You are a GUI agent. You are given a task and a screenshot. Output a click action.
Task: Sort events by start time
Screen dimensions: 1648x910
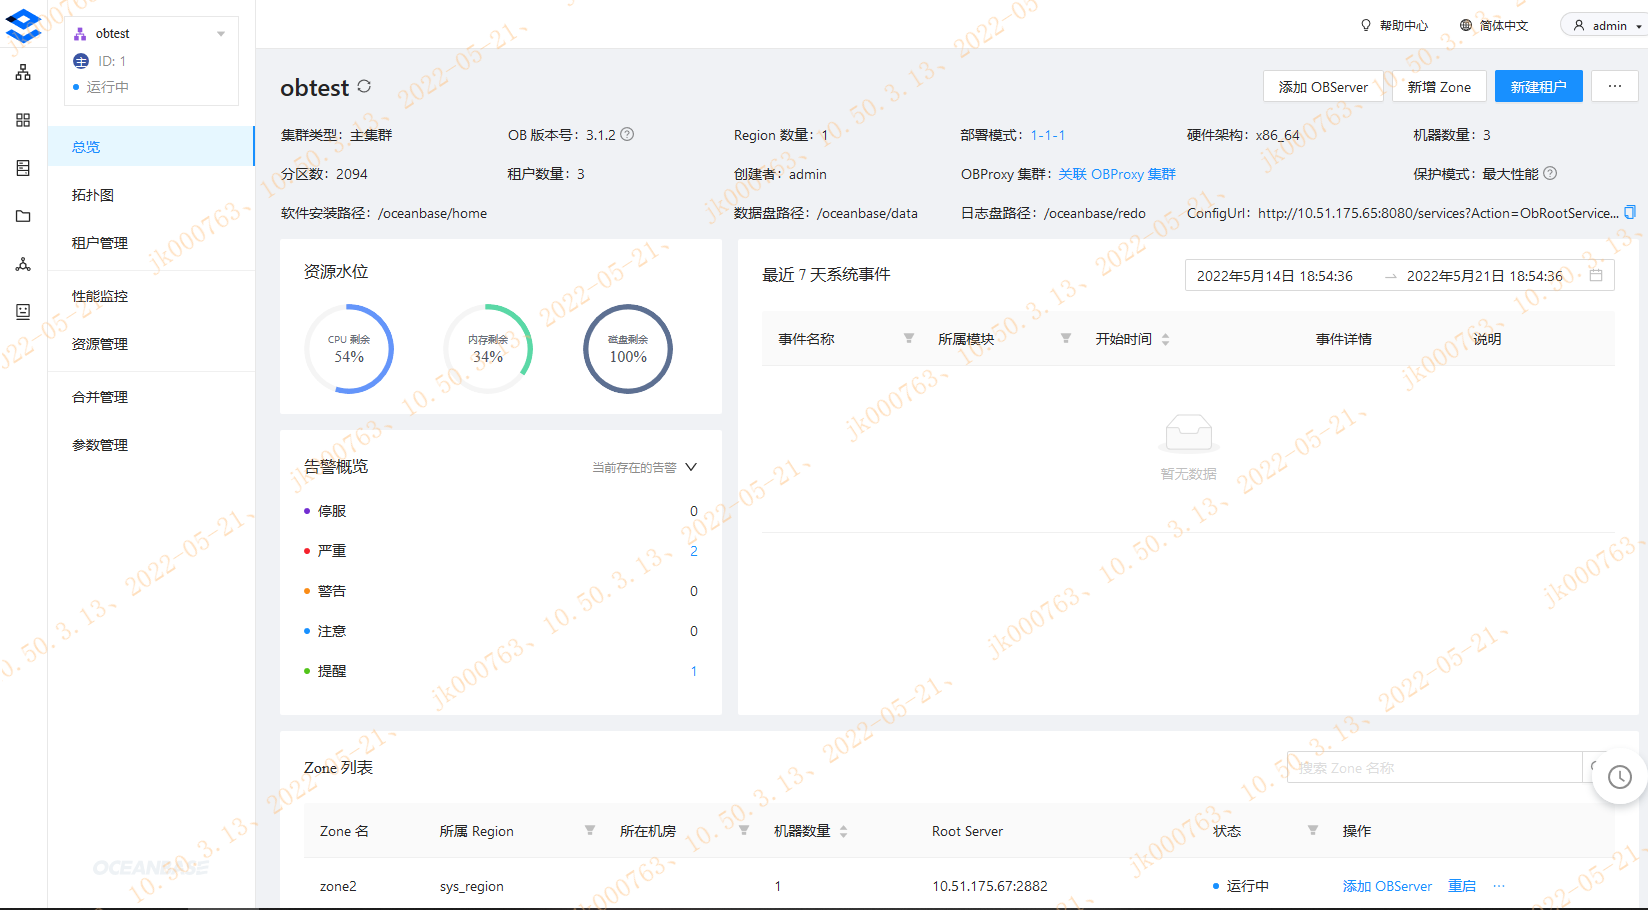click(1165, 339)
